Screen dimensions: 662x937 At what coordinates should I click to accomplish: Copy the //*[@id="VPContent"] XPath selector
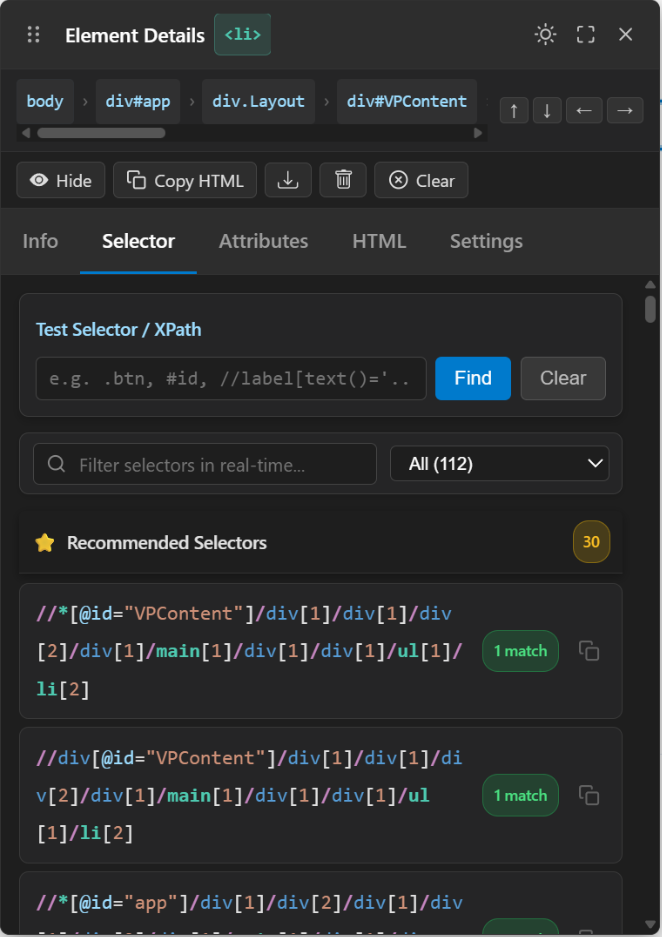pyautogui.click(x=589, y=651)
